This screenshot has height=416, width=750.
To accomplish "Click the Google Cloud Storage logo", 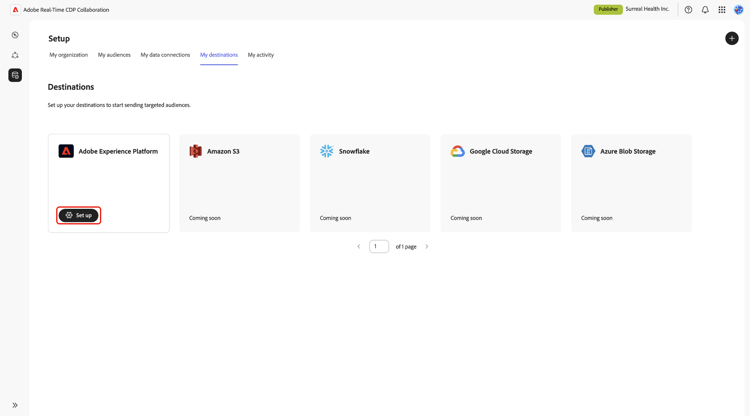I will click(457, 151).
